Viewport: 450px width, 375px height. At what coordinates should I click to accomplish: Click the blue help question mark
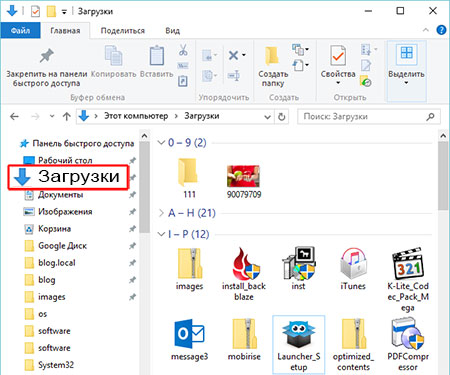(x=441, y=30)
